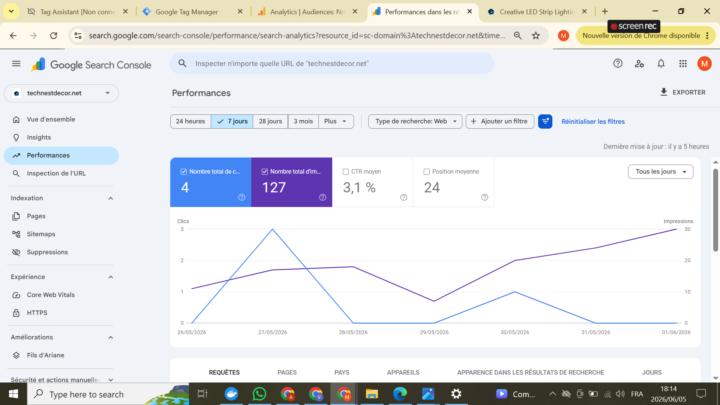Viewport: 720px width, 405px height.
Task: Open Task View on the taskbar
Action: tap(202, 394)
